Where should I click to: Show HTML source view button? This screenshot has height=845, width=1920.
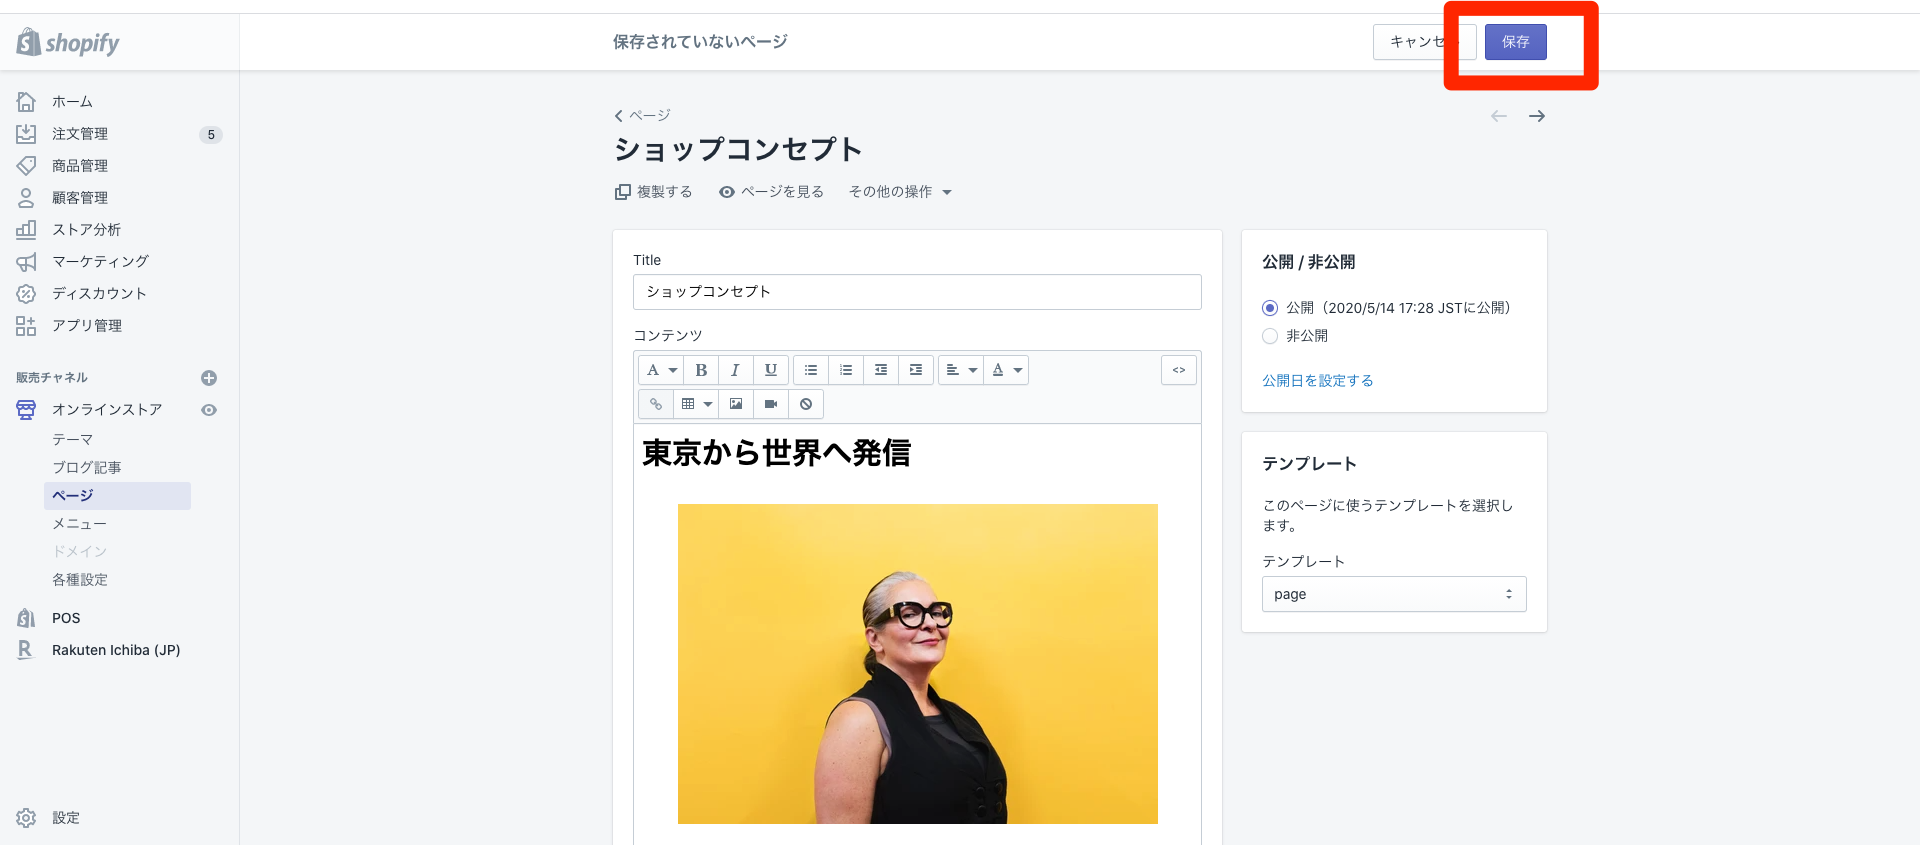point(1179,370)
